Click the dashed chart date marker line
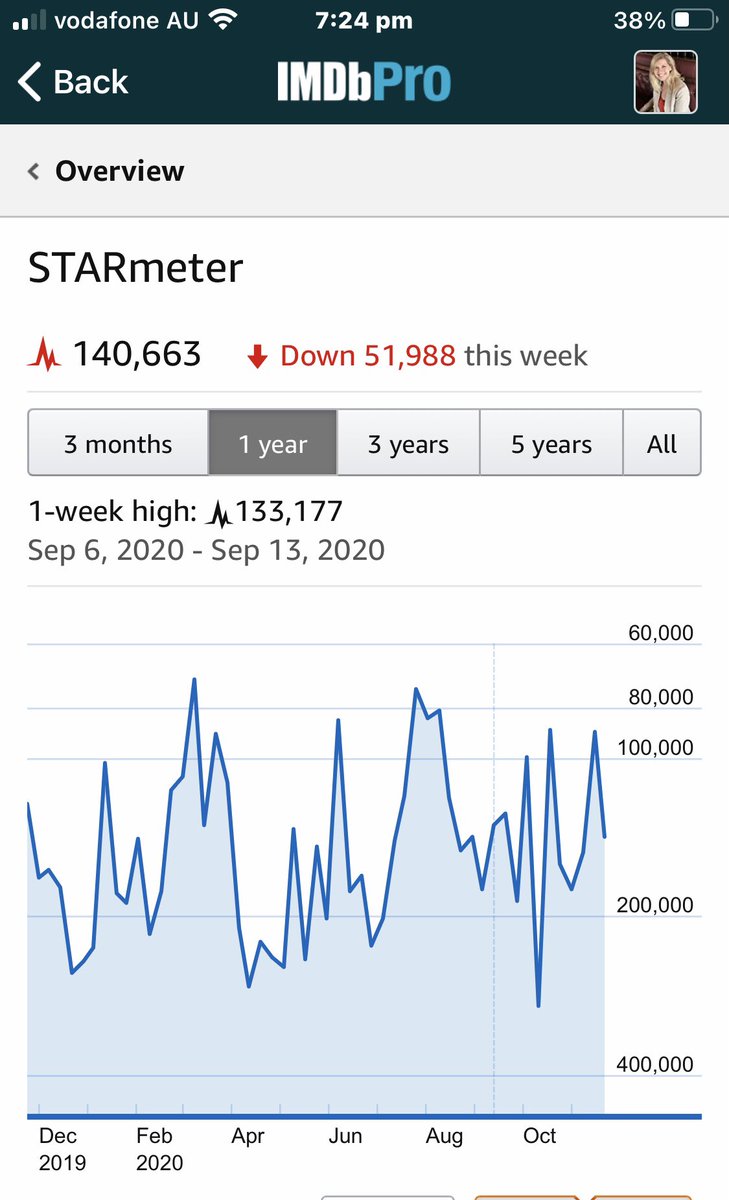This screenshot has height=1200, width=729. coord(494,878)
